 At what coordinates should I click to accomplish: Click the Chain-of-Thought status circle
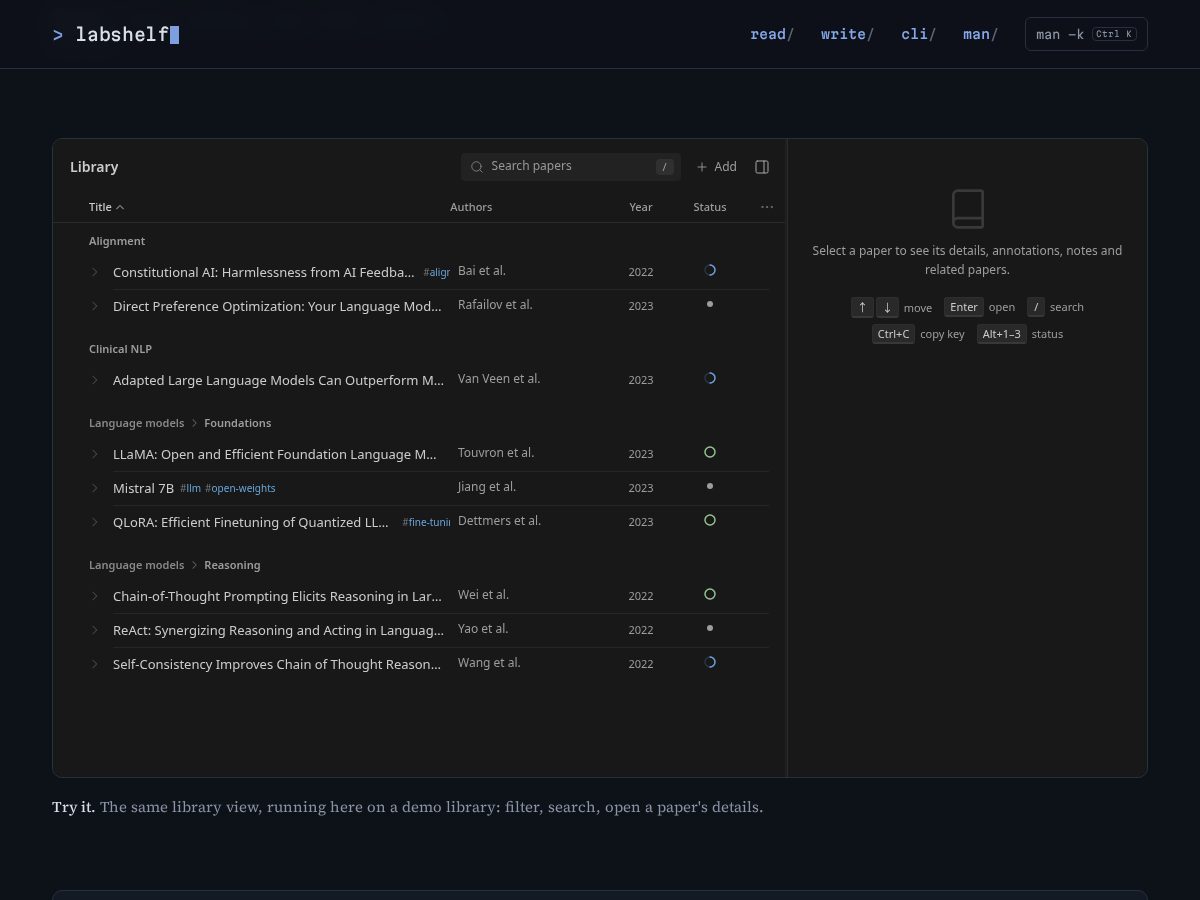pos(710,594)
